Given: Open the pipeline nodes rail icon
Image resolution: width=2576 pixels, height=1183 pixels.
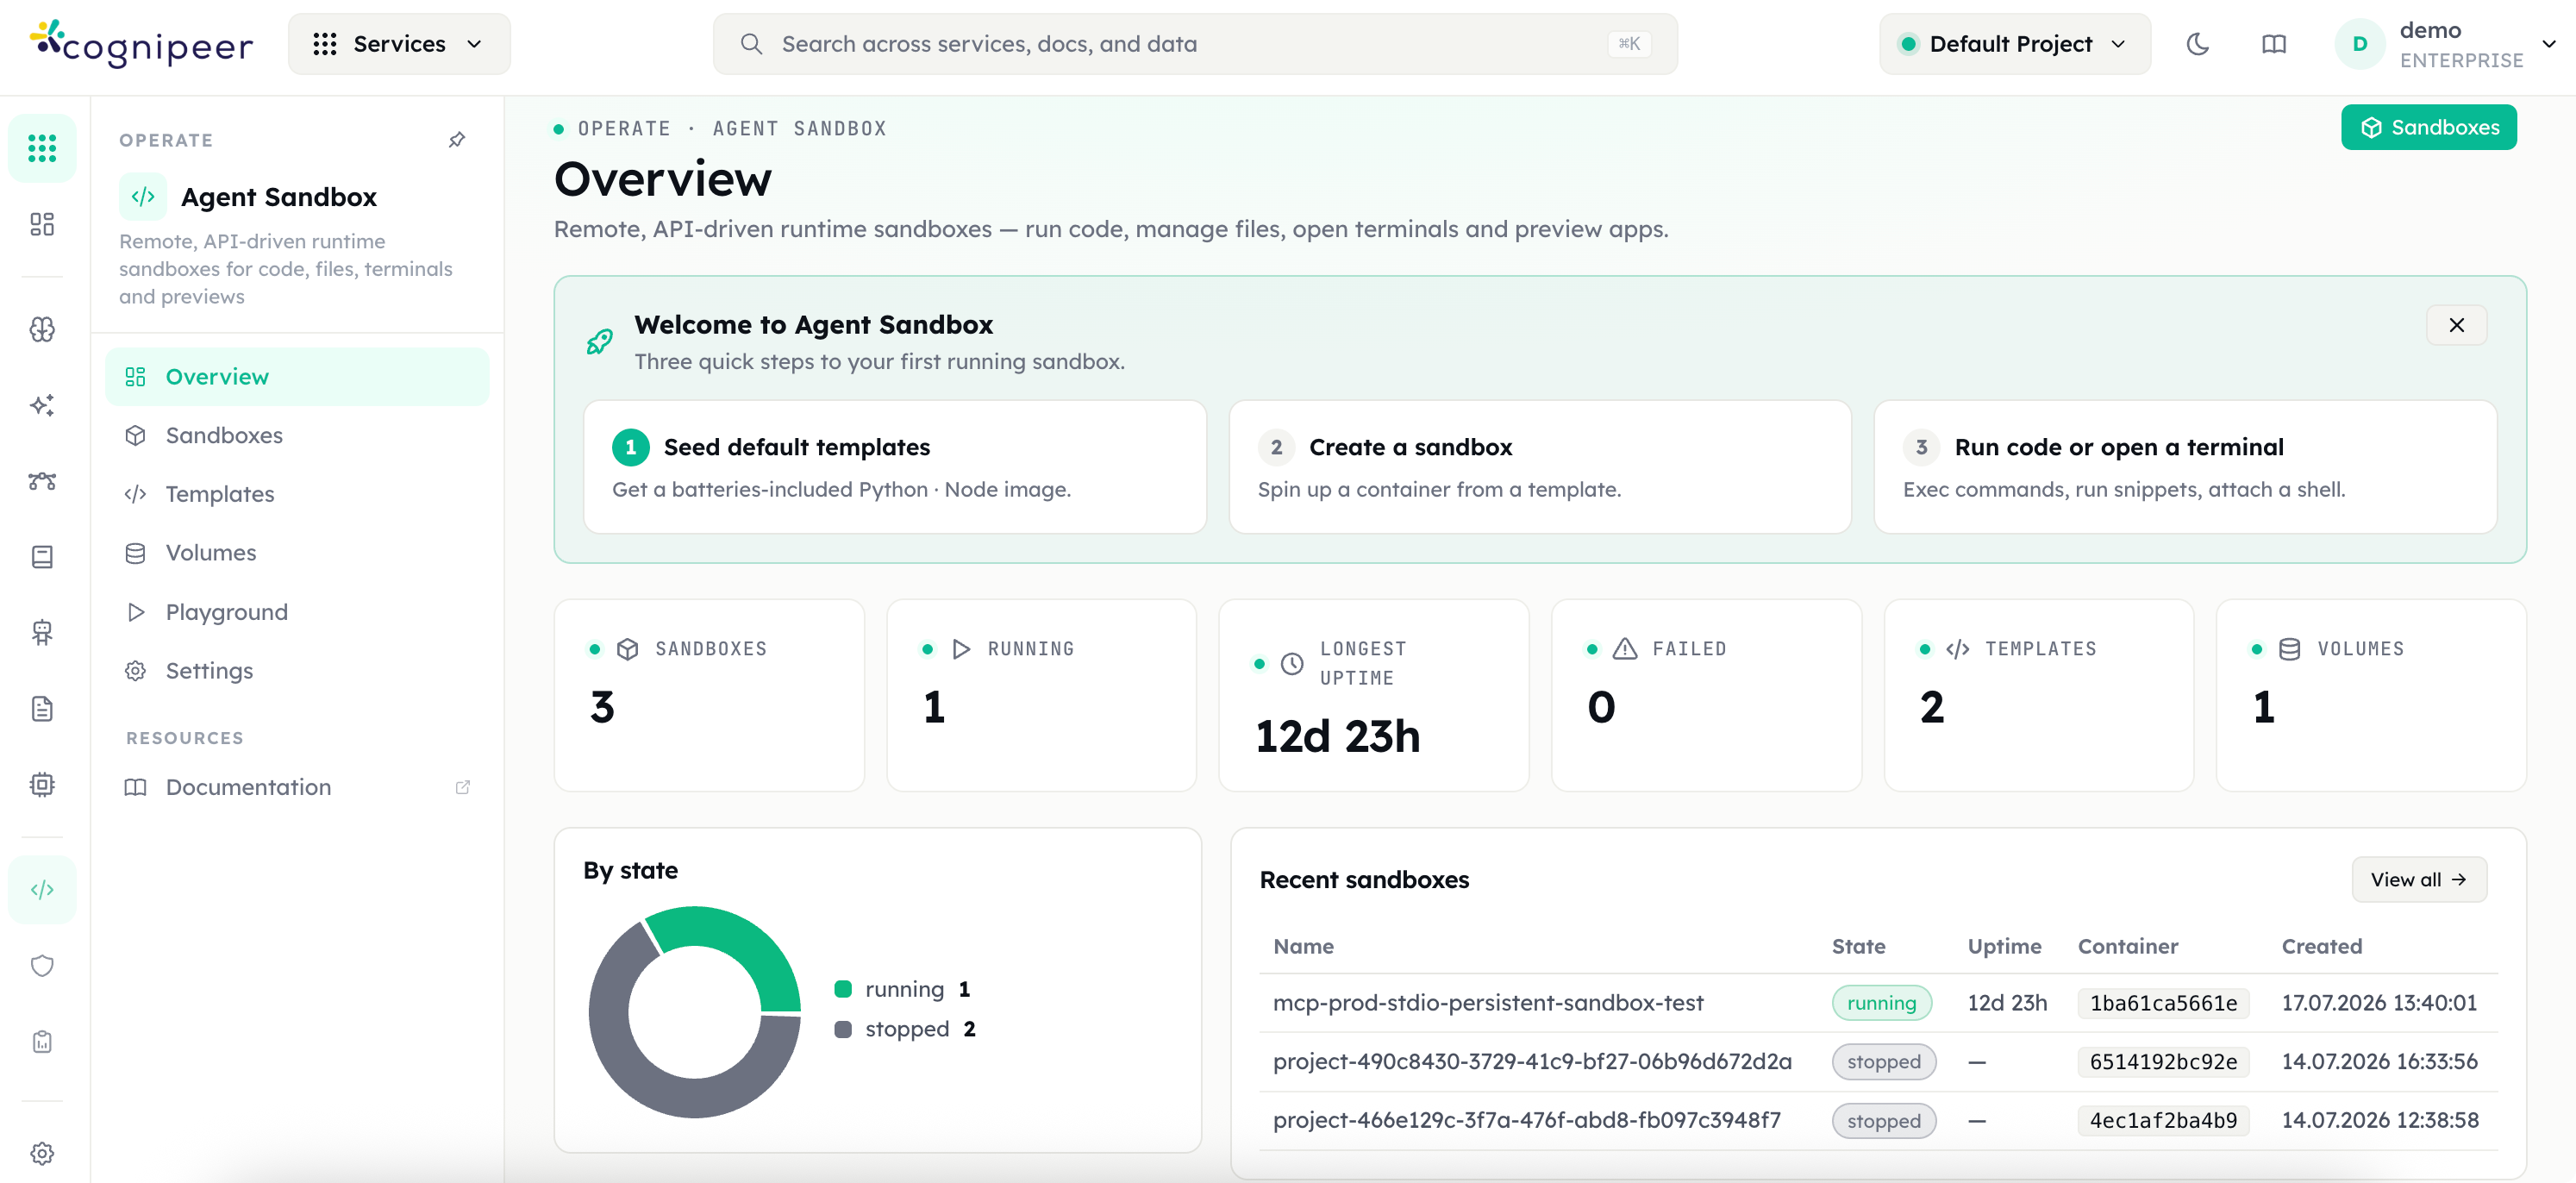Looking at the screenshot, I should pos(42,481).
